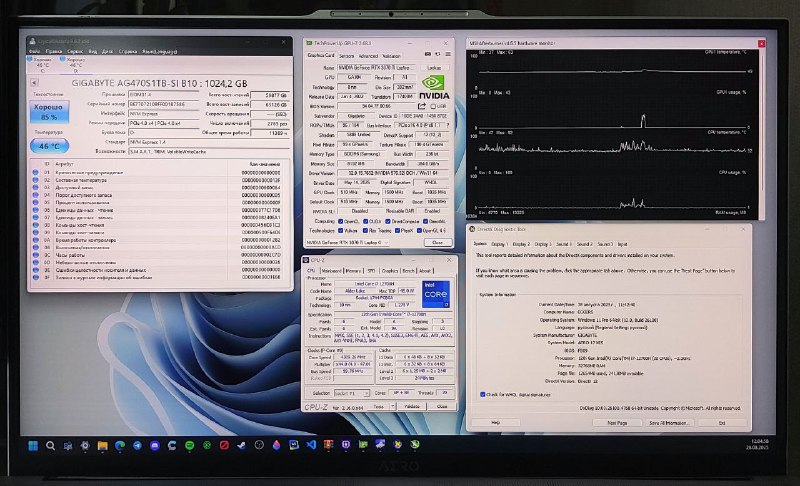The width and height of the screenshot is (800, 486).
Task: Toggle the Ray Tracing checkbox in GPU-Z
Action: [x=365, y=231]
